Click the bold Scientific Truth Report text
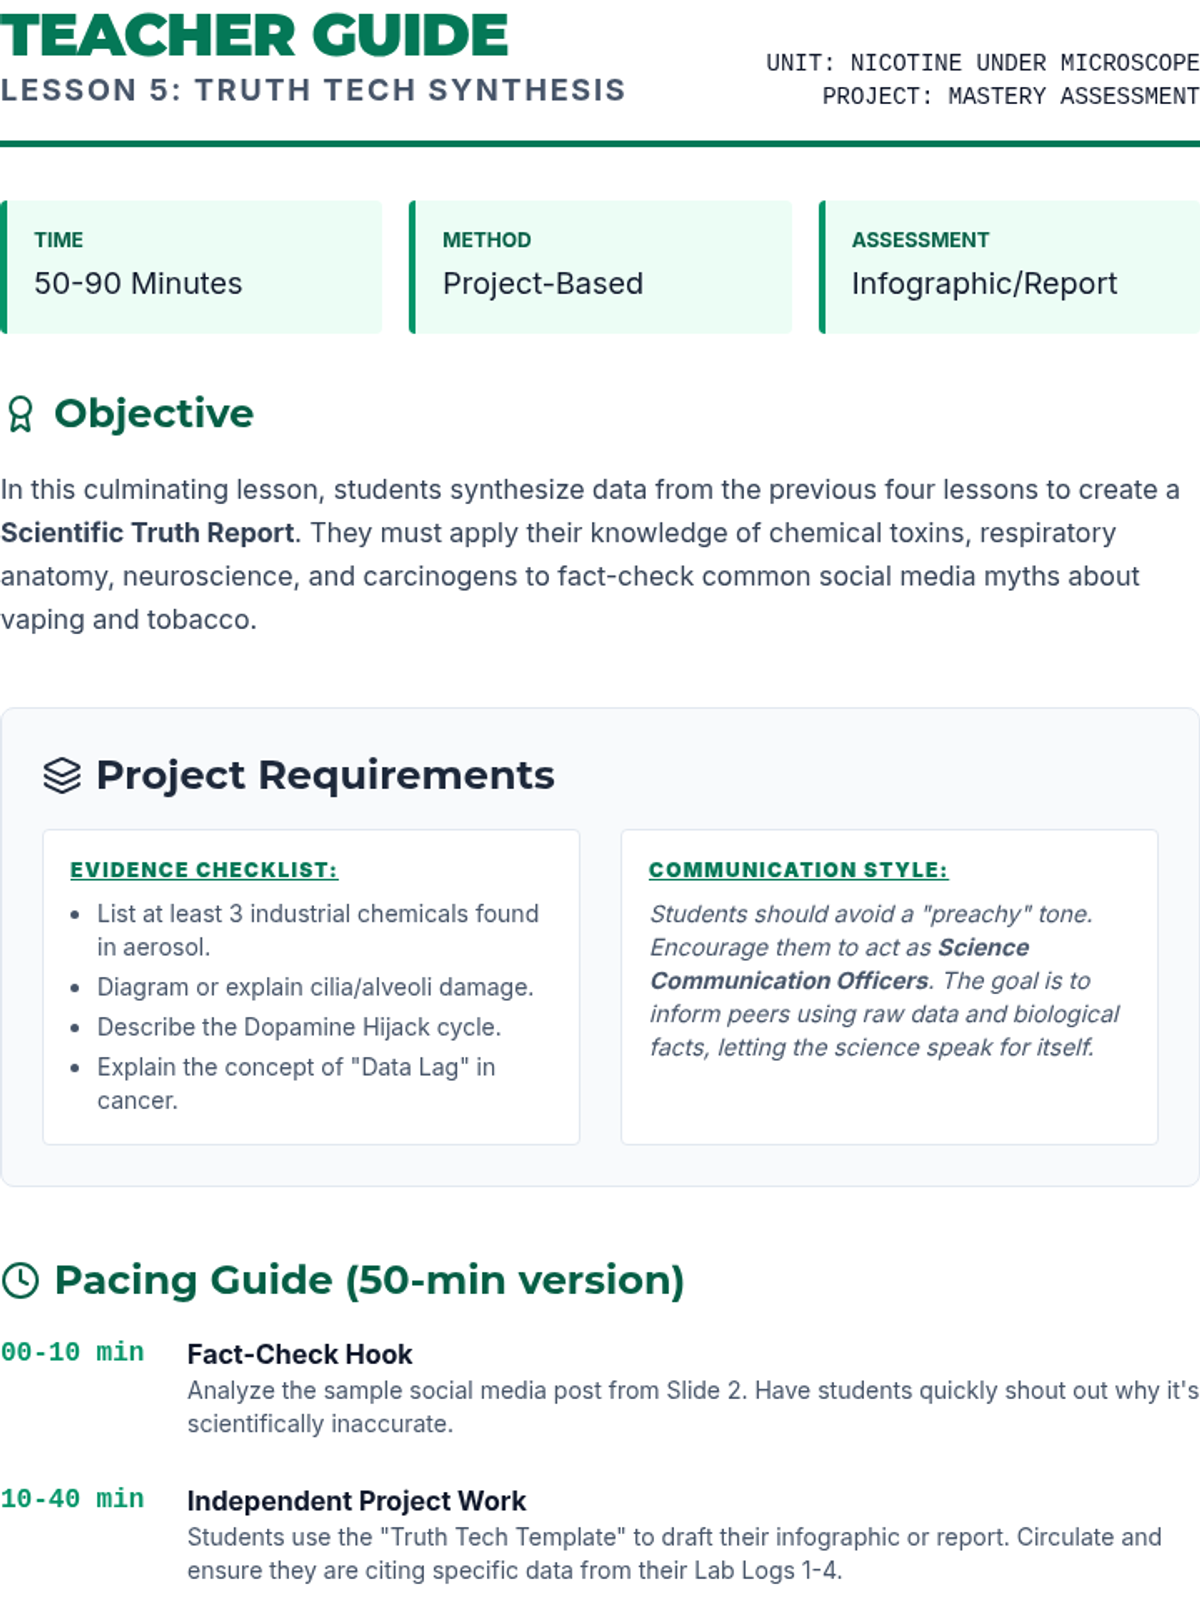Screen dimensions: 1200x1600 click(x=148, y=533)
